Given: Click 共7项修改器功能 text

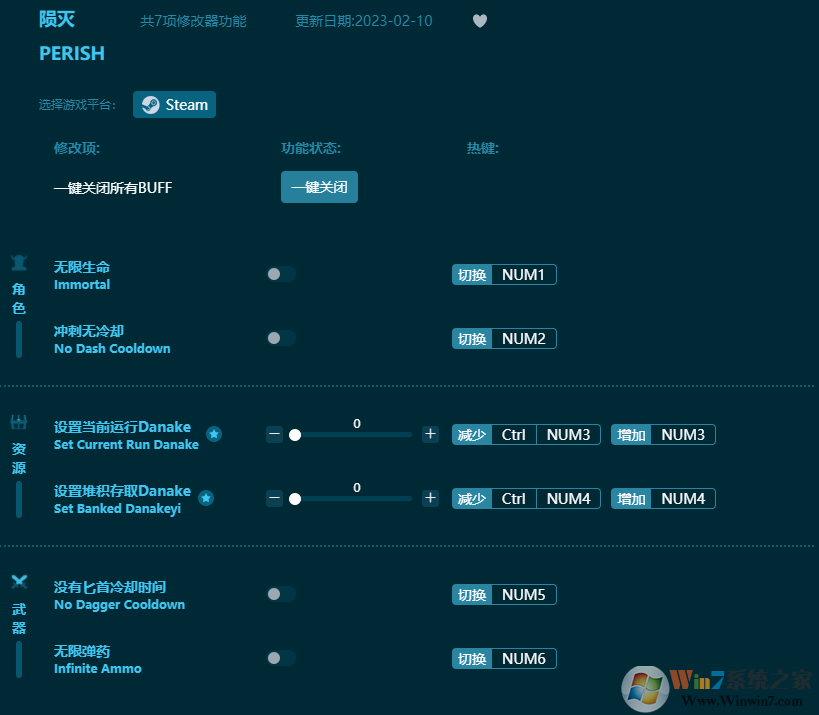Looking at the screenshot, I should coord(193,21).
